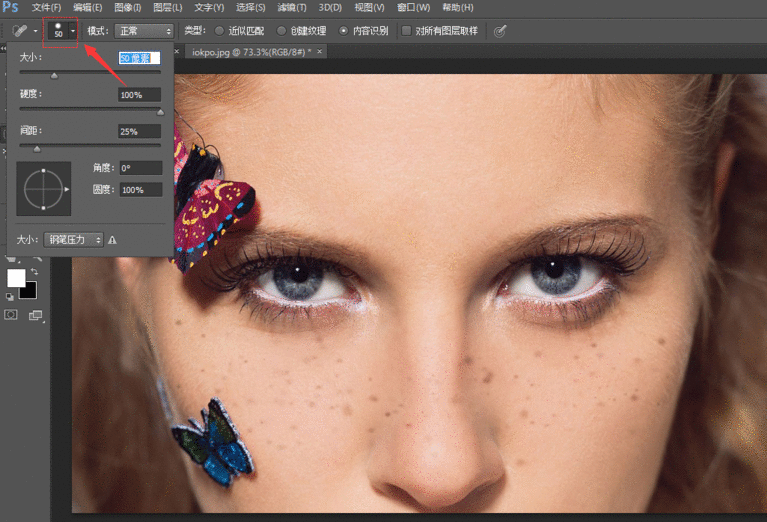The height and width of the screenshot is (522, 767).
Task: Open the 图像(I) menu
Action: tap(127, 8)
